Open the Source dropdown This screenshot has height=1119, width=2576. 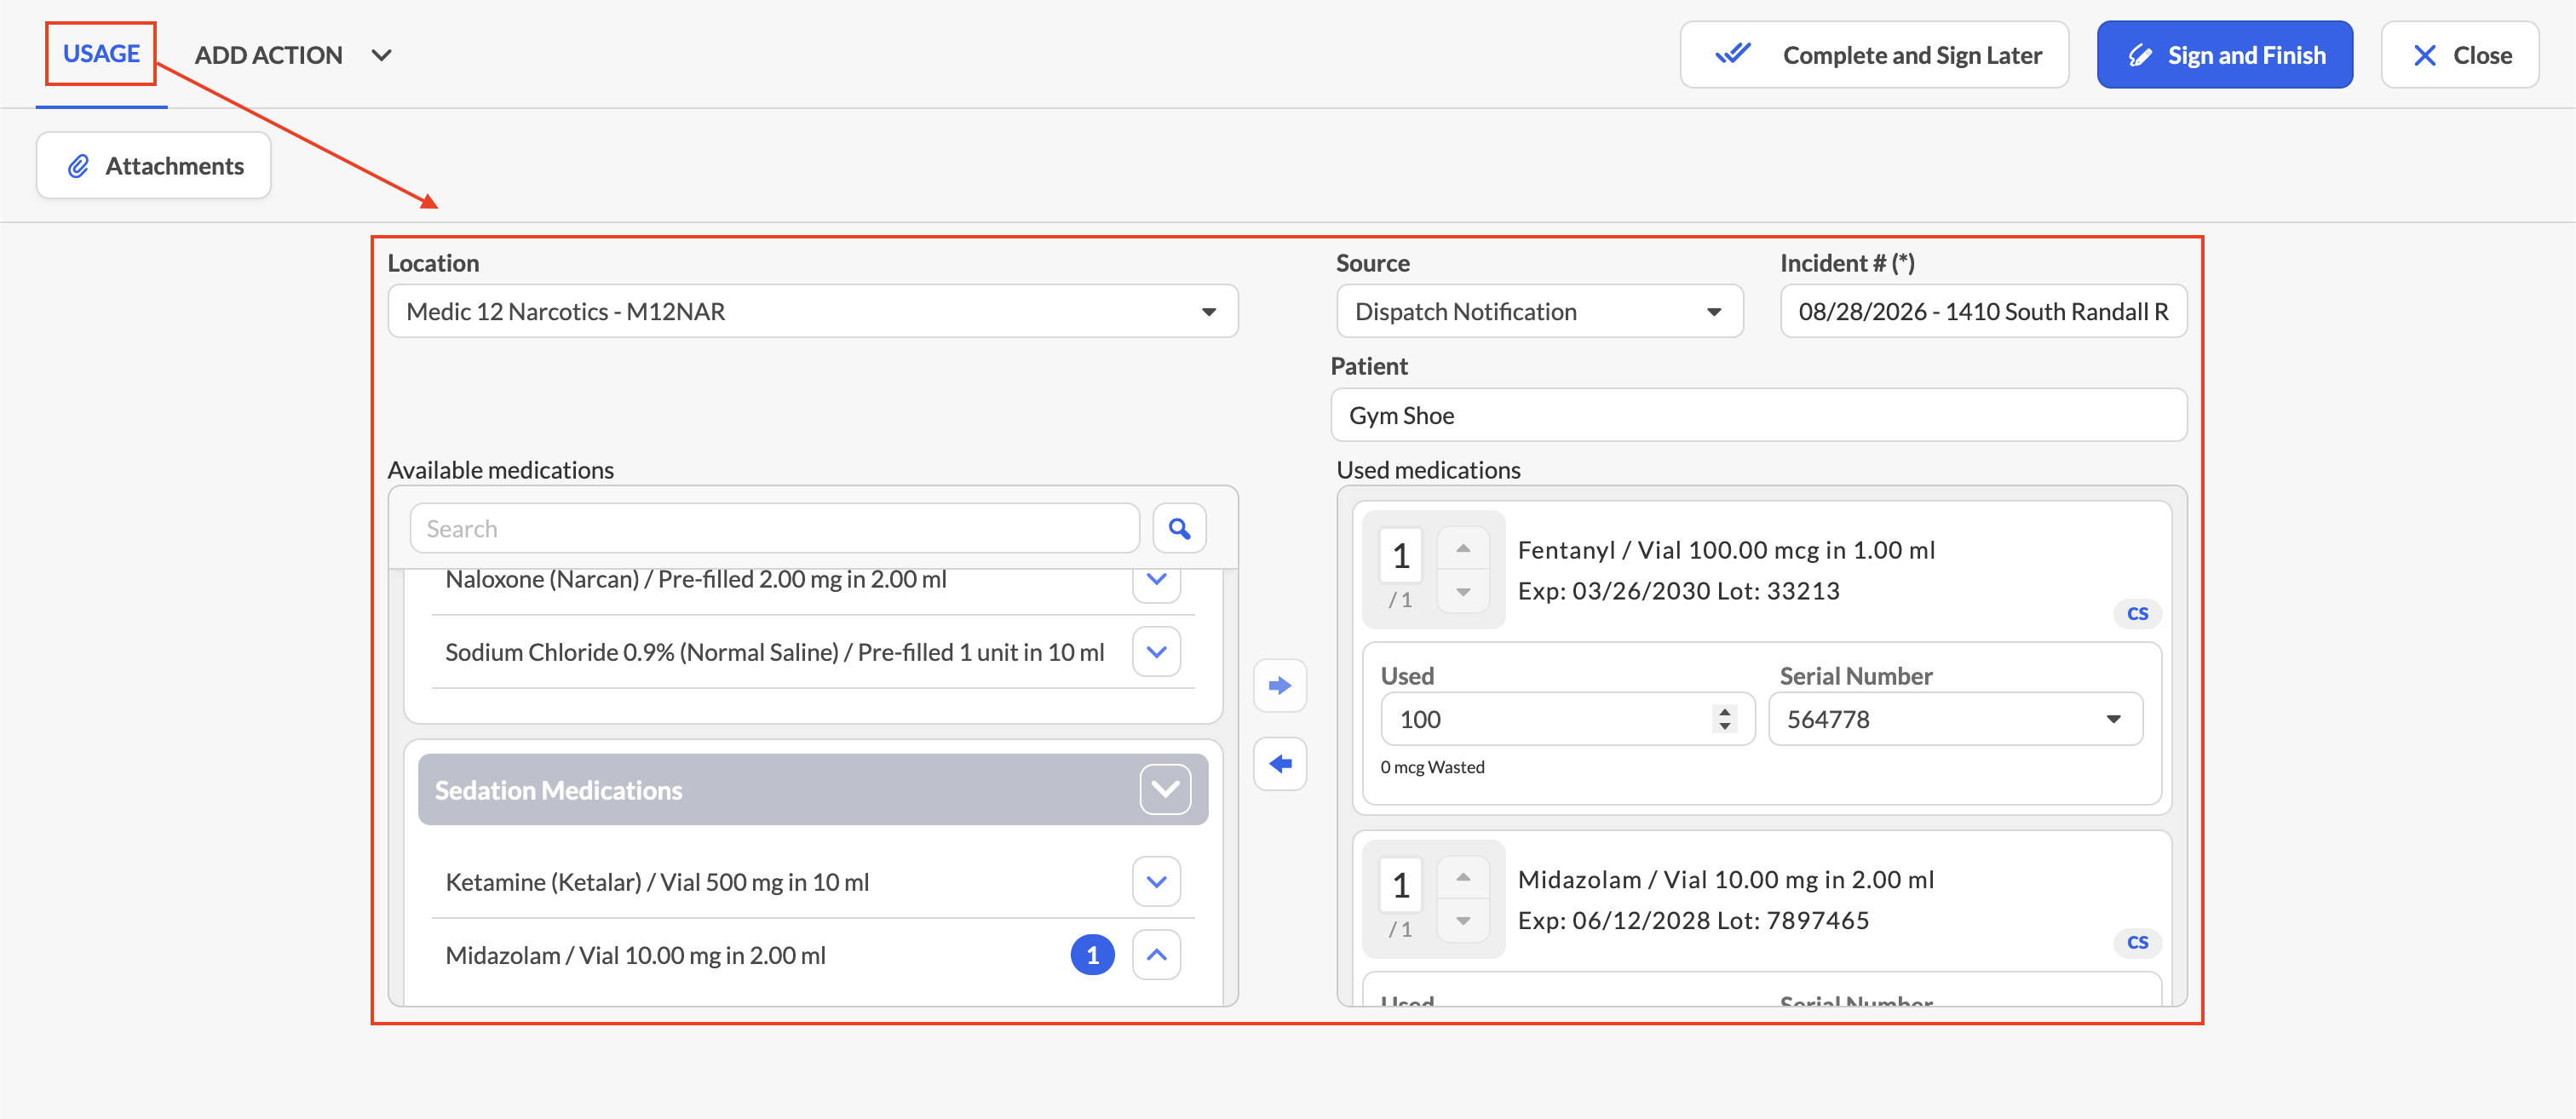[x=1539, y=311]
